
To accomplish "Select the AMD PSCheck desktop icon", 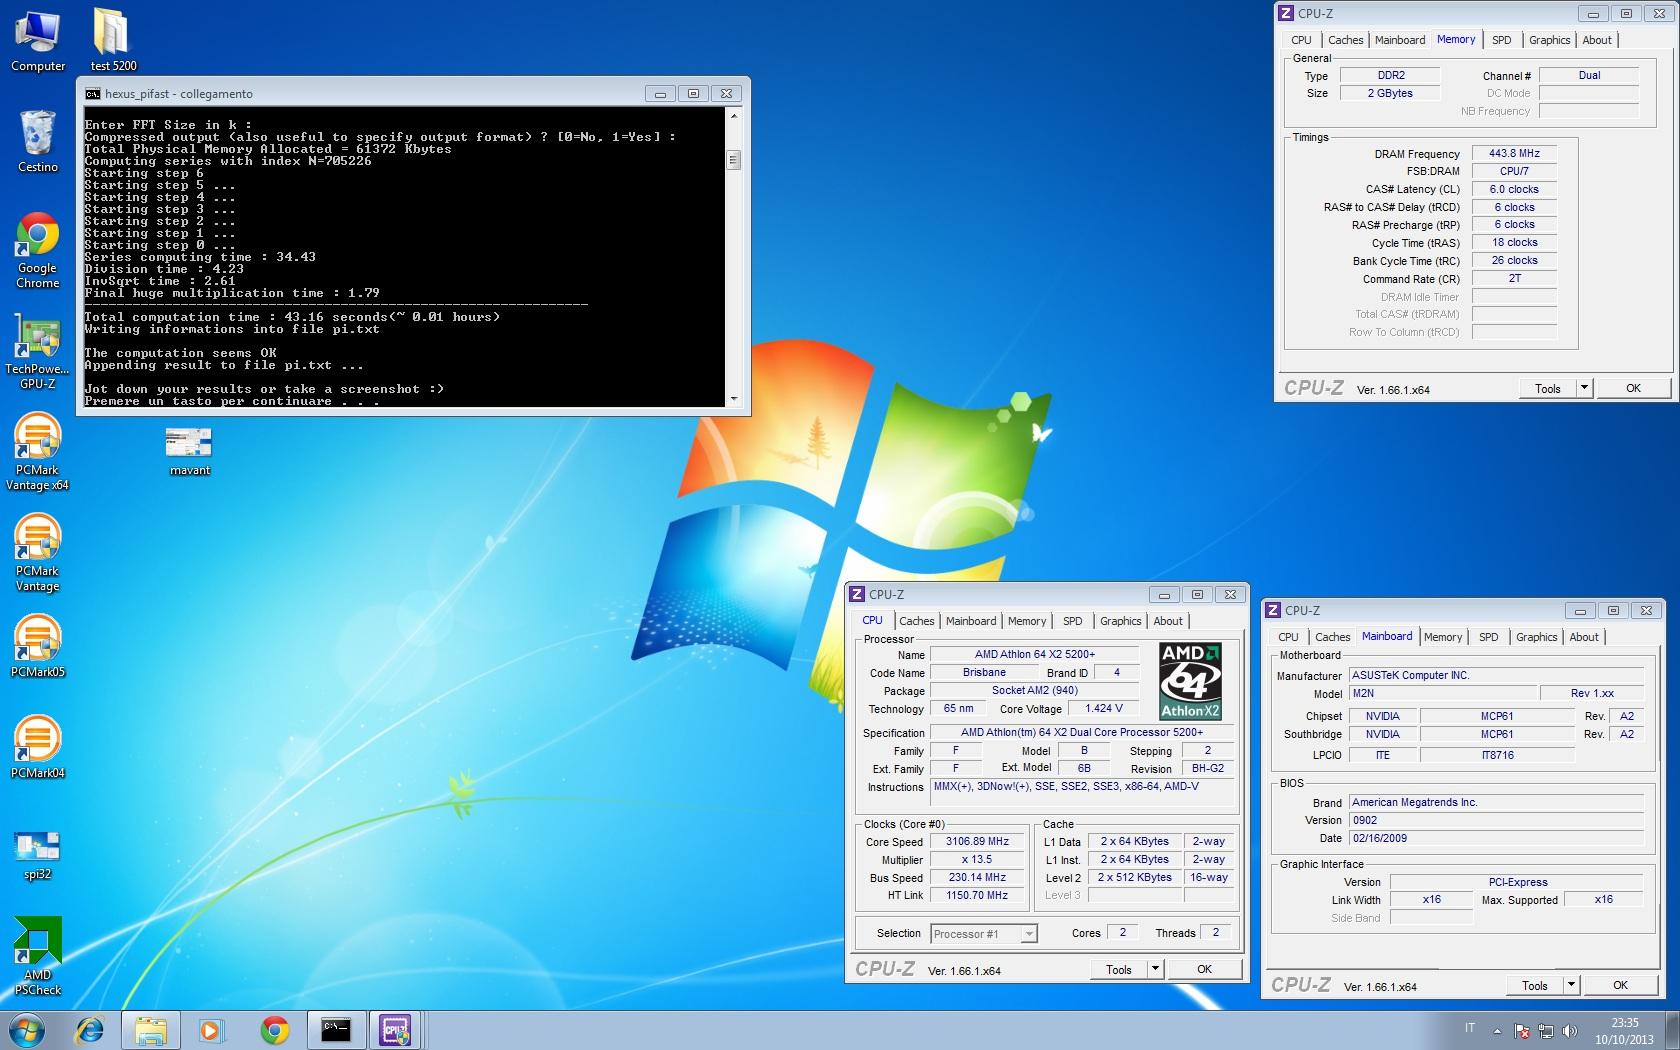I will click(x=38, y=957).
